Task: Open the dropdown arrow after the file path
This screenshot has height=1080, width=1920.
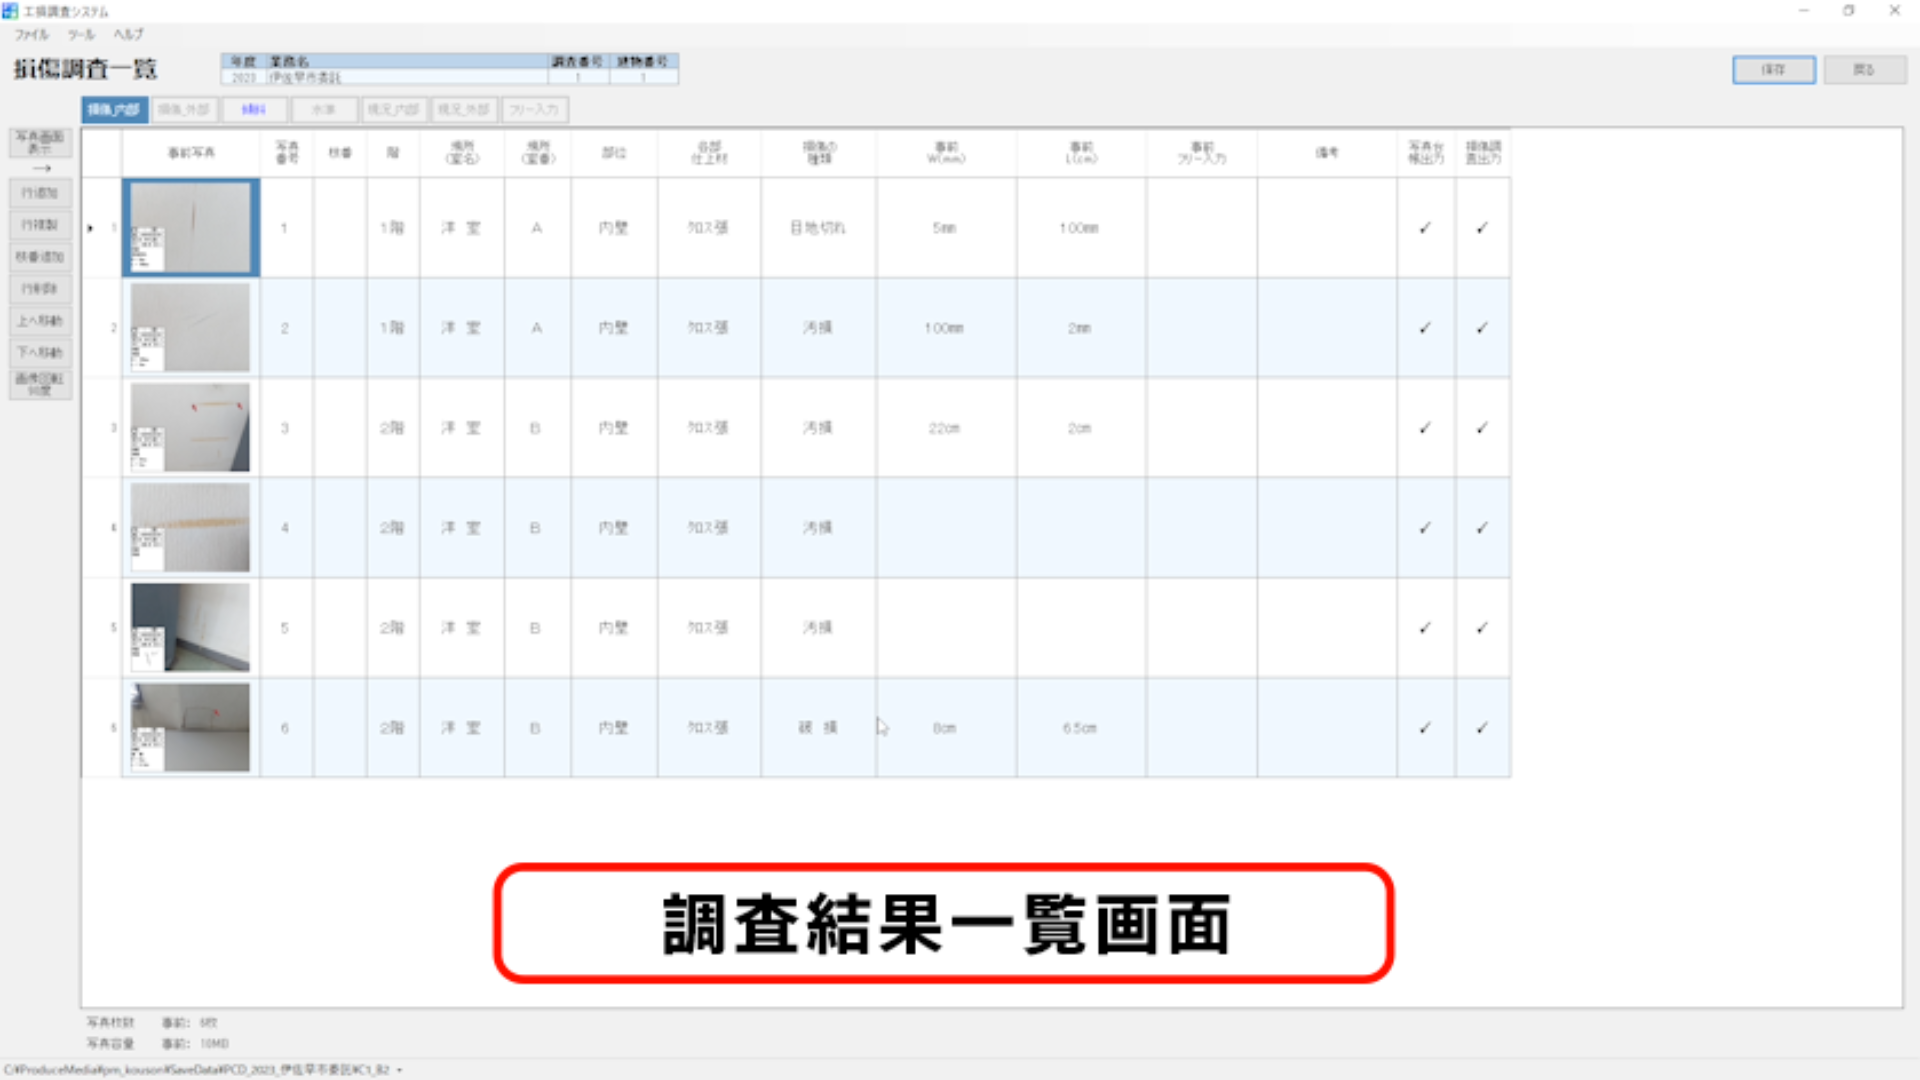Action: 400,1070
